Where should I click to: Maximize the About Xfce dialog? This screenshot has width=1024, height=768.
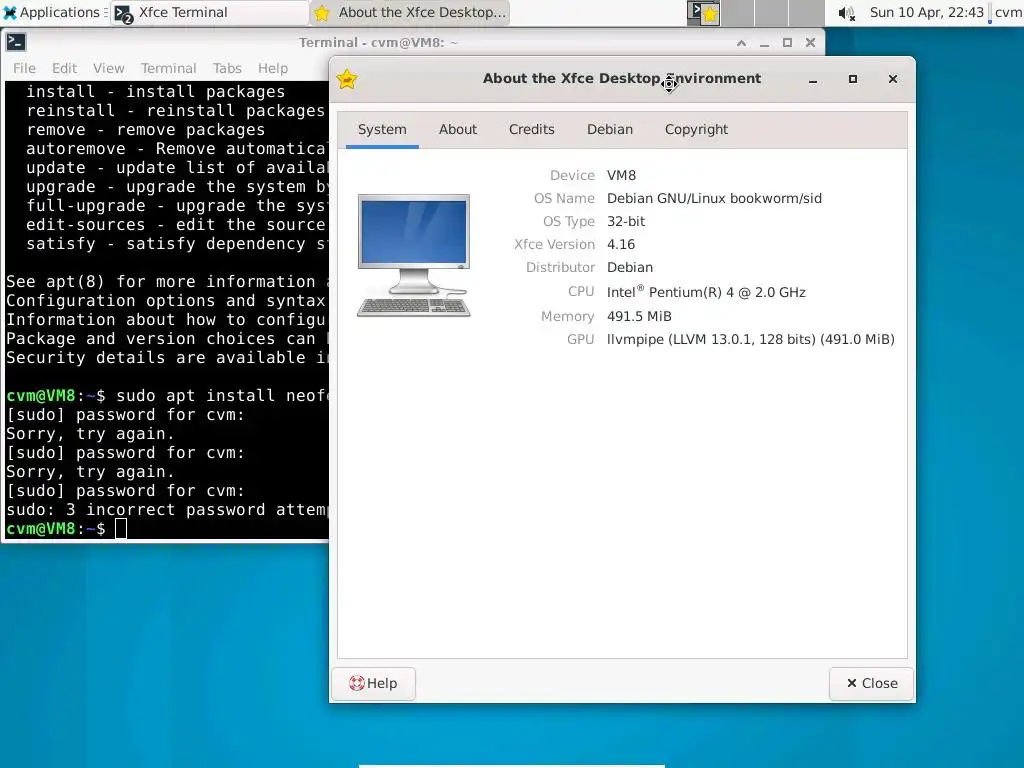coord(853,79)
